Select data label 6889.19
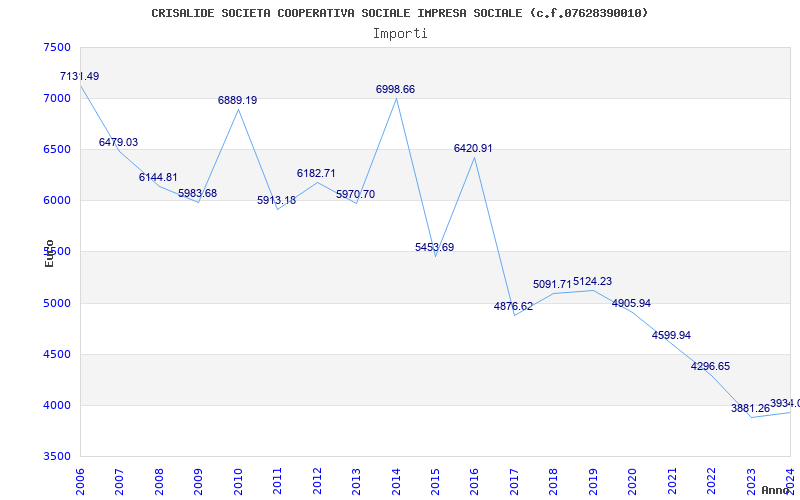Screen dimensions: 800x500 pyautogui.click(x=238, y=101)
